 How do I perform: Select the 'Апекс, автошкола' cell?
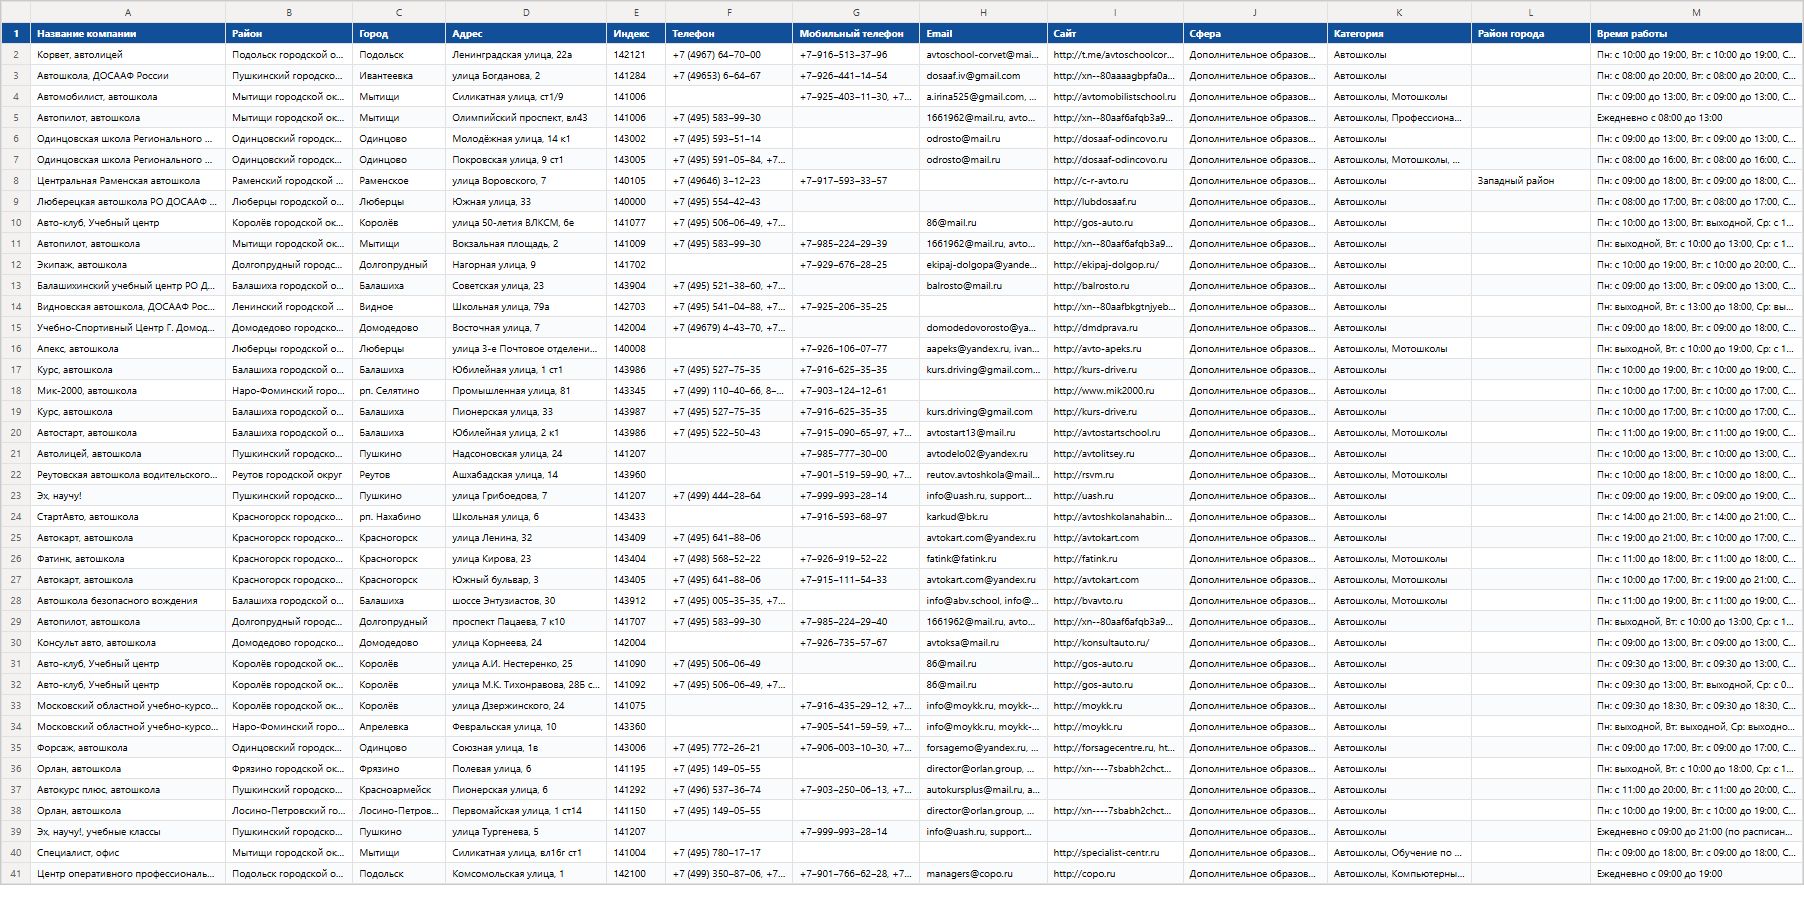(128, 348)
